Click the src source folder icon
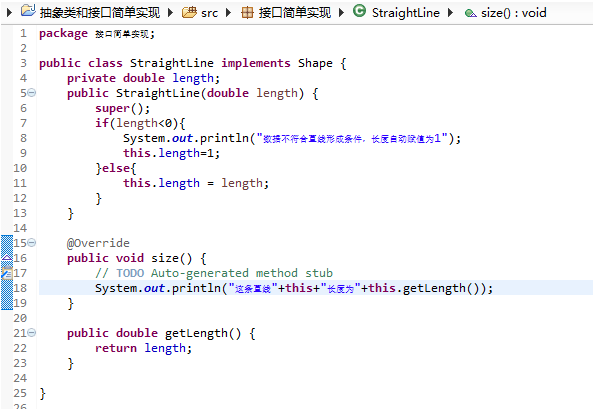The height and width of the screenshot is (409, 593). 189,12
